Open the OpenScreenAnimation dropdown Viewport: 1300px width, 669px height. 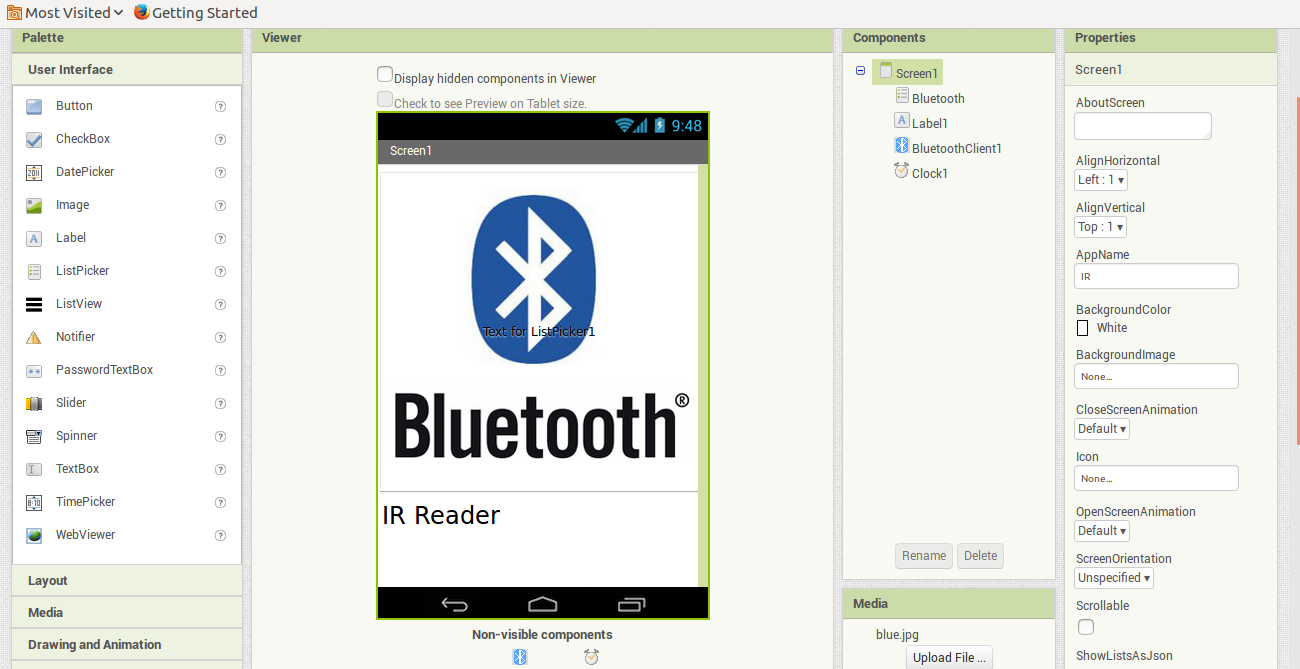click(1102, 531)
